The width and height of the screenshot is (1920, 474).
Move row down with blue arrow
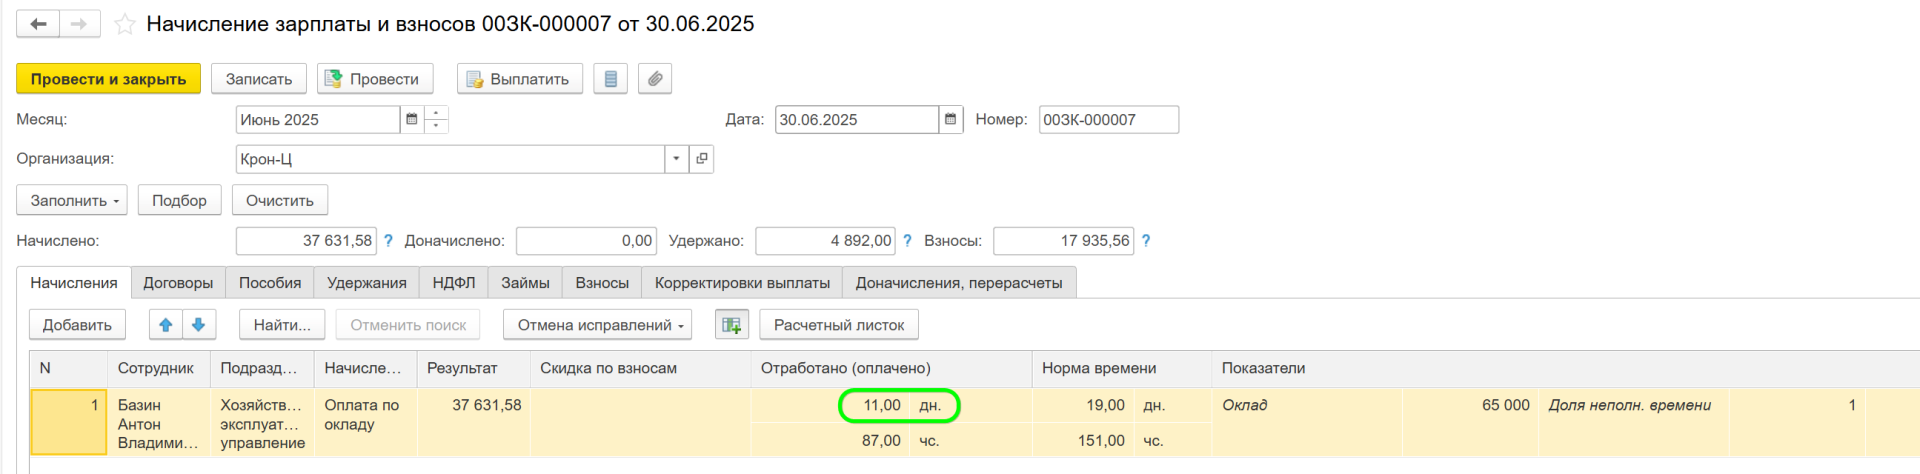point(198,325)
